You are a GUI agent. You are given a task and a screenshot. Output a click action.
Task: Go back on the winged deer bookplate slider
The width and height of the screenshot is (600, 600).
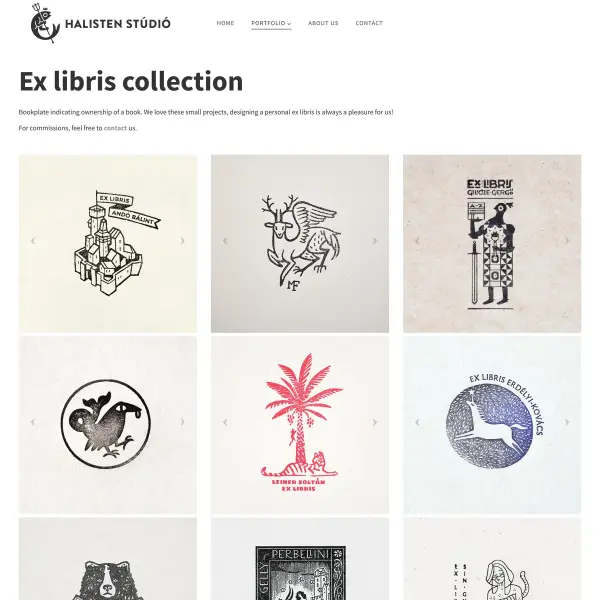(225, 241)
